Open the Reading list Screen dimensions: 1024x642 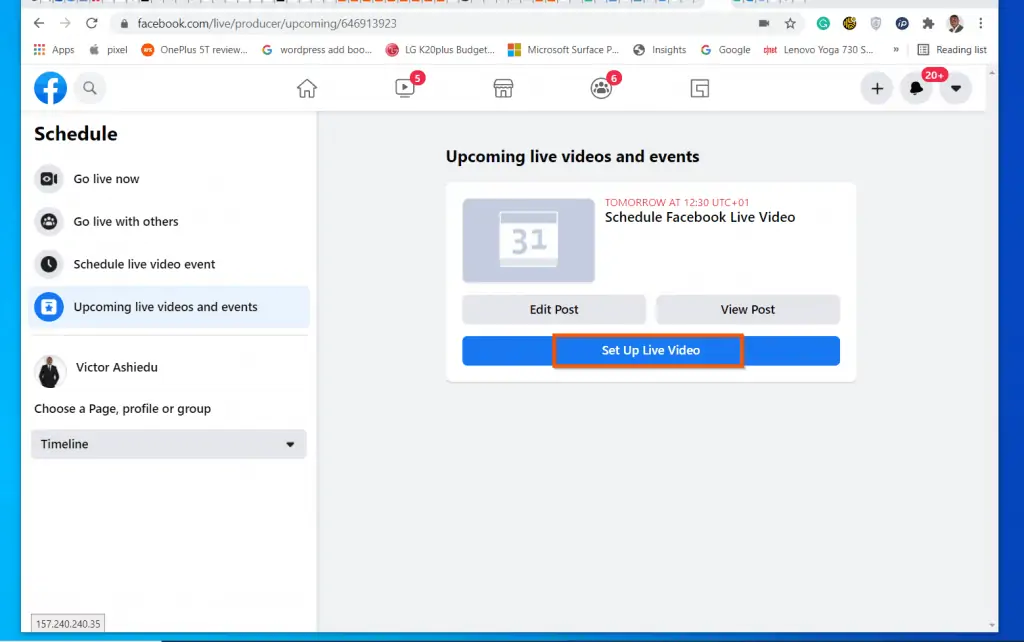coord(952,50)
